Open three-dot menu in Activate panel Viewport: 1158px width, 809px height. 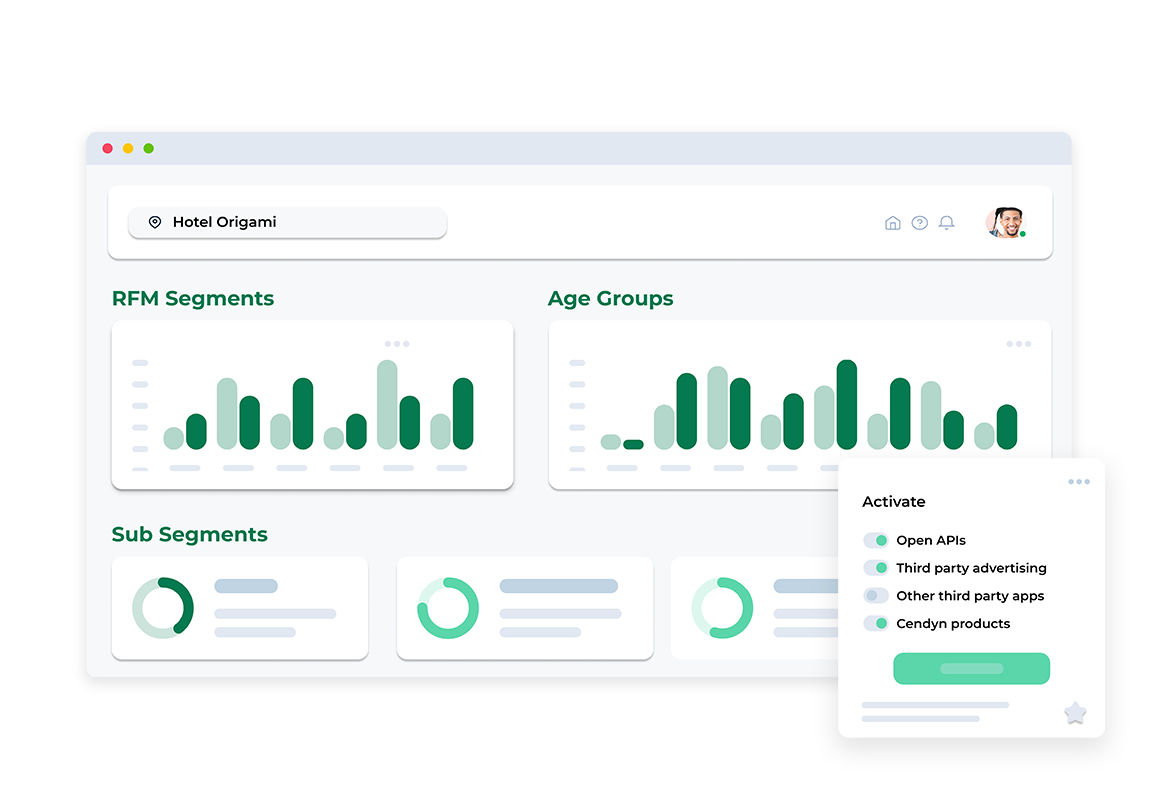click(x=1079, y=482)
